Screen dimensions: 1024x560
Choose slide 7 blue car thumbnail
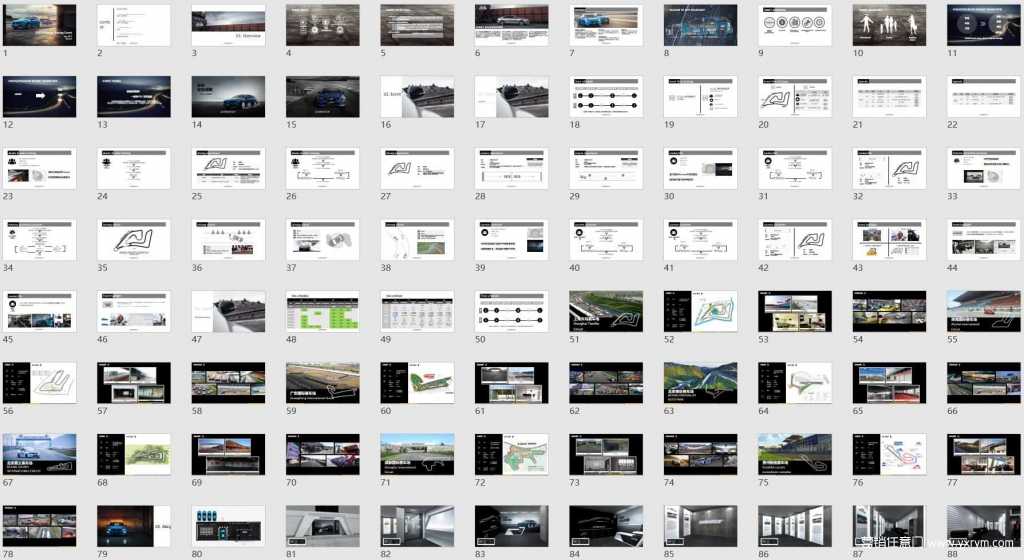click(x=606, y=25)
